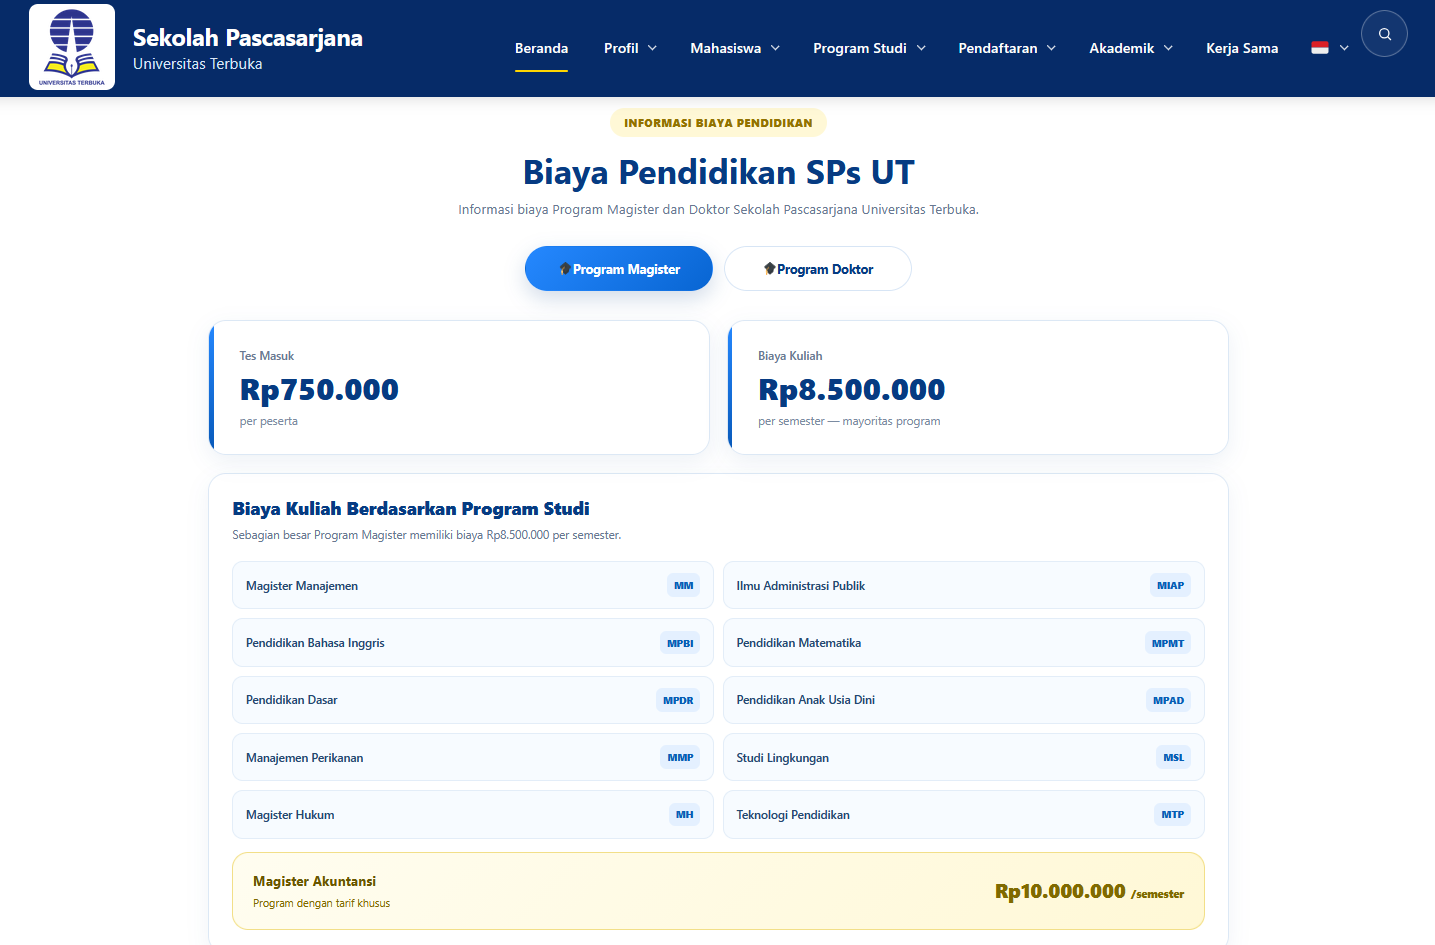This screenshot has height=945, width=1435.
Task: Click the Teknologi Pendidikan row
Action: coord(964,815)
